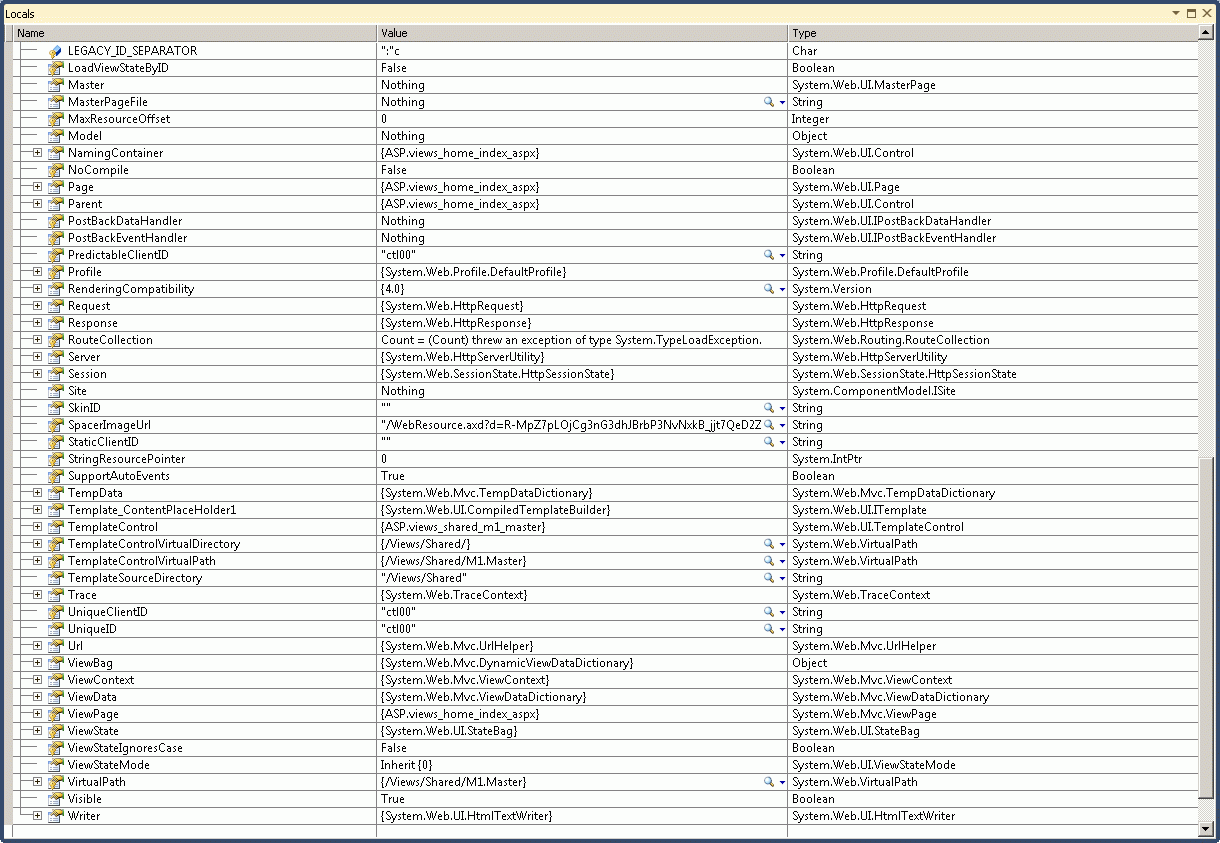Click the ViewStateMode property icon
Screen dimensions: 1220x843
(56, 765)
